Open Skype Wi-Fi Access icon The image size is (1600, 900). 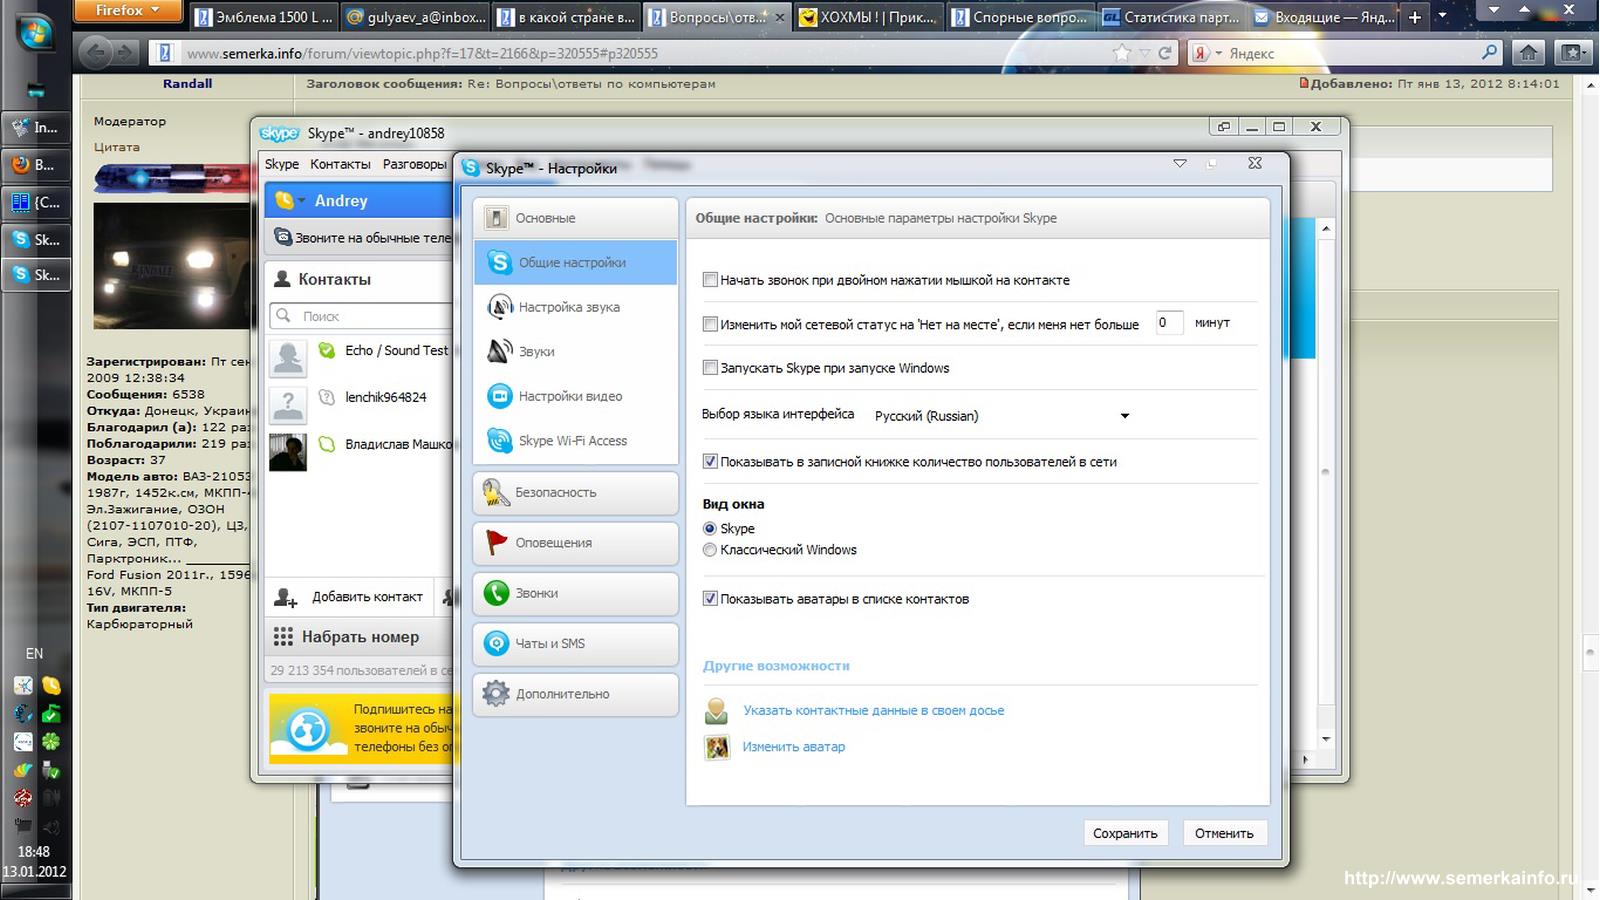point(499,440)
